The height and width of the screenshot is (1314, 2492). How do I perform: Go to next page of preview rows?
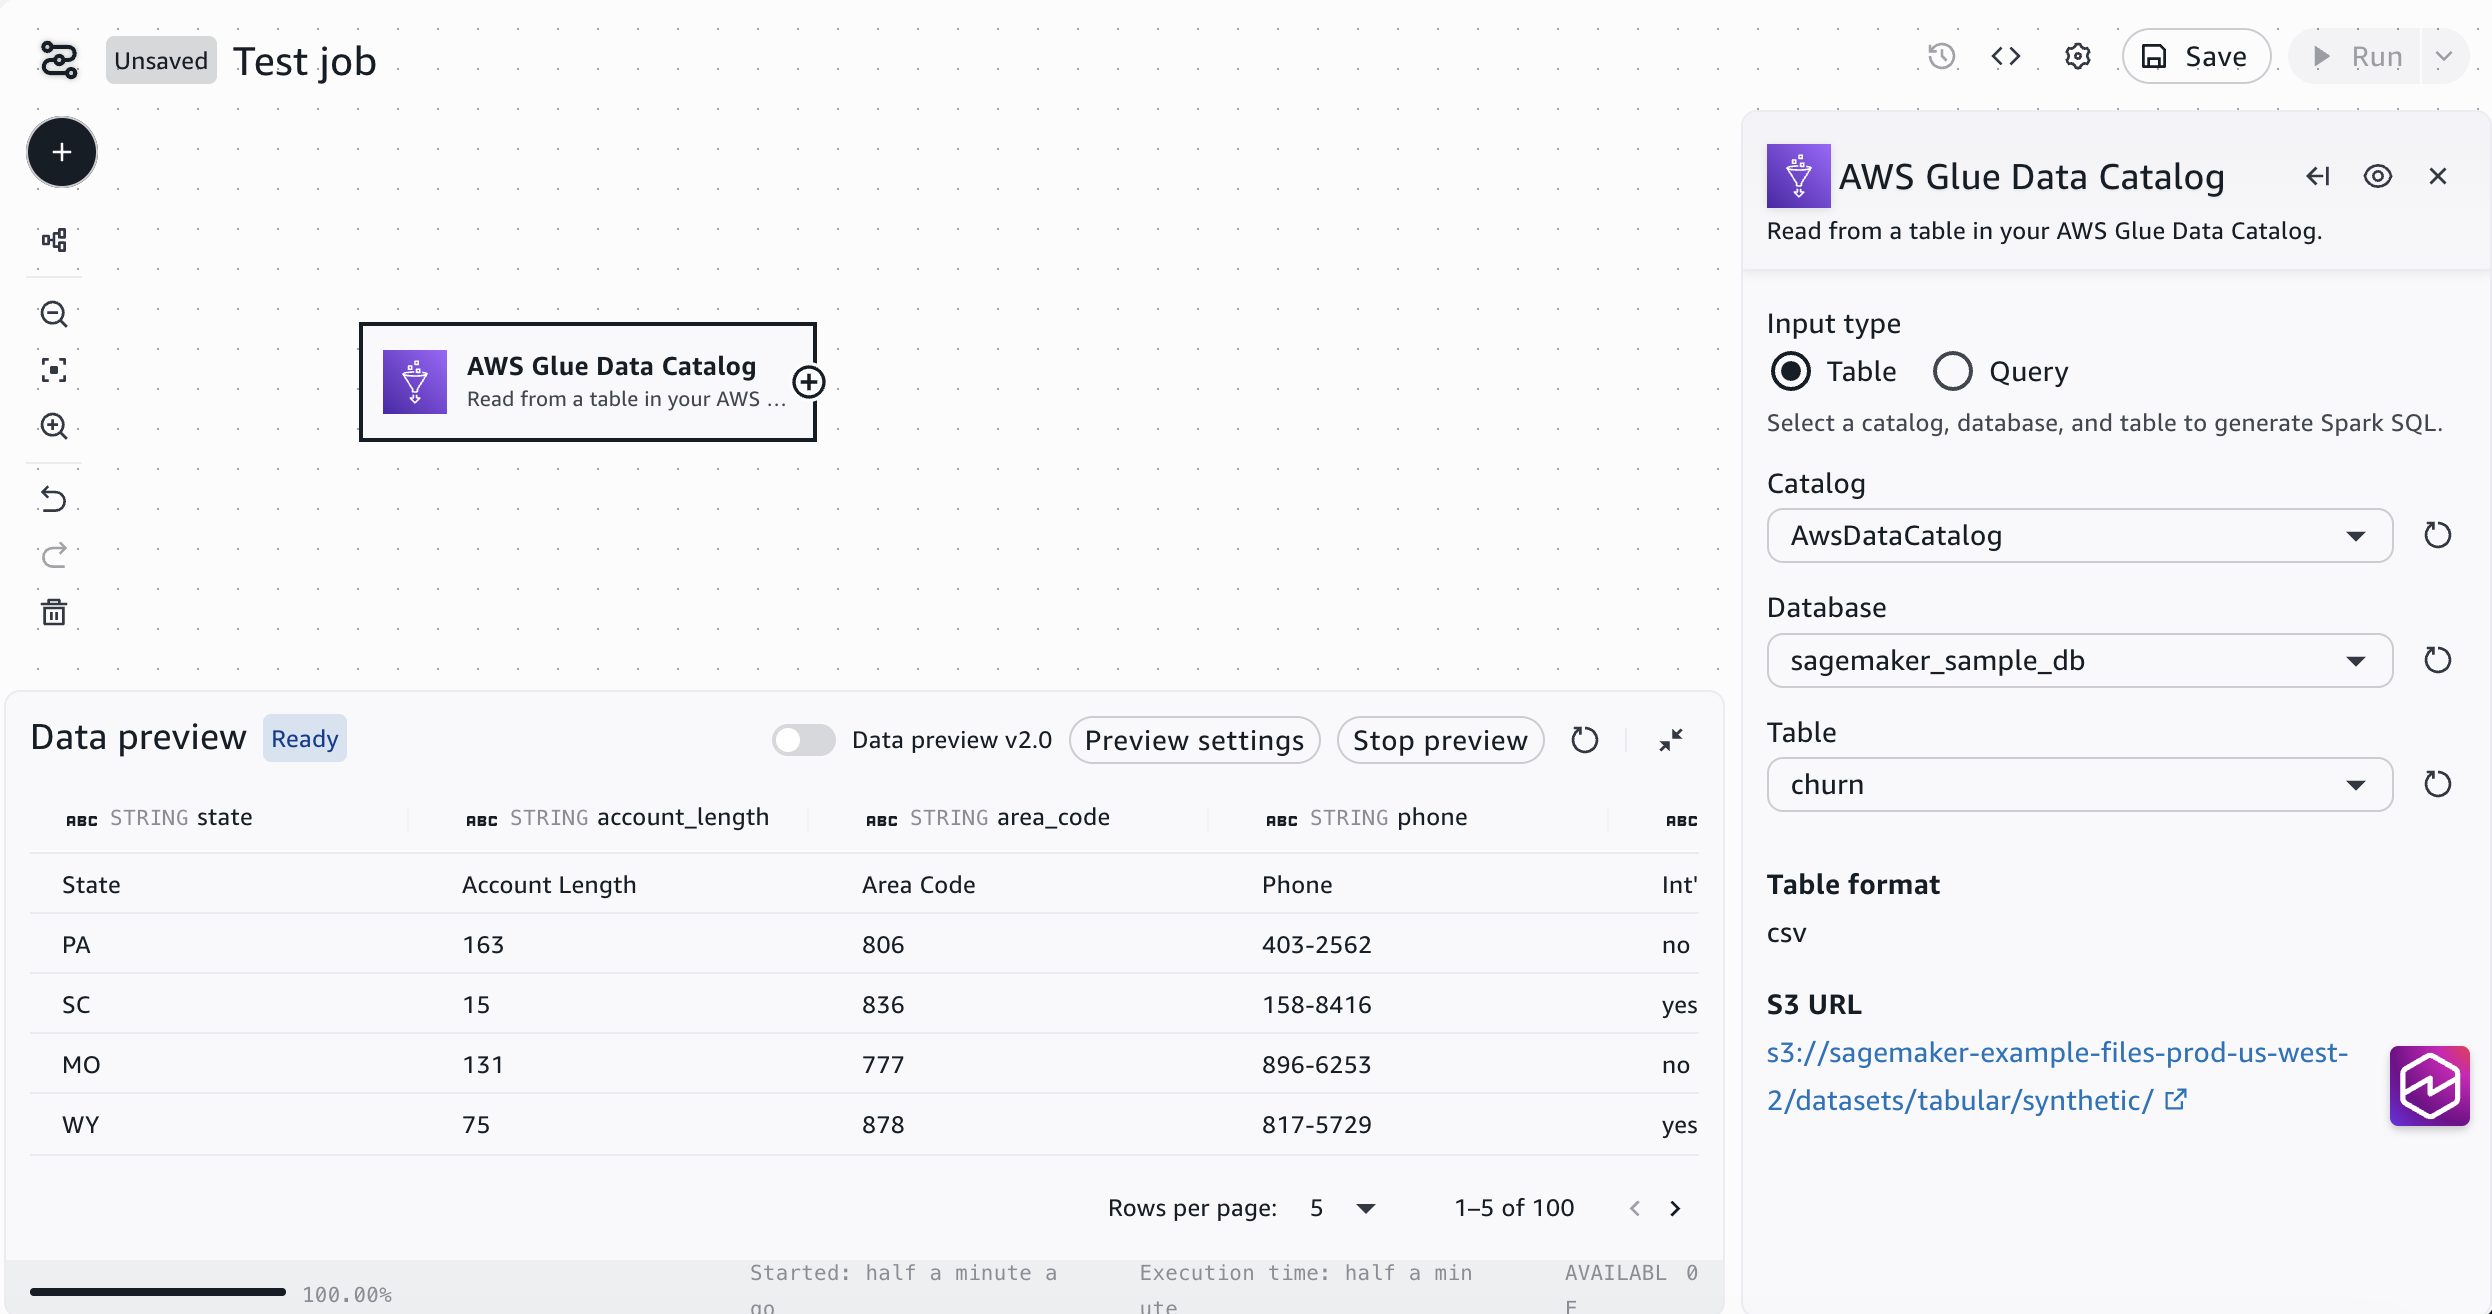tap(1675, 1208)
